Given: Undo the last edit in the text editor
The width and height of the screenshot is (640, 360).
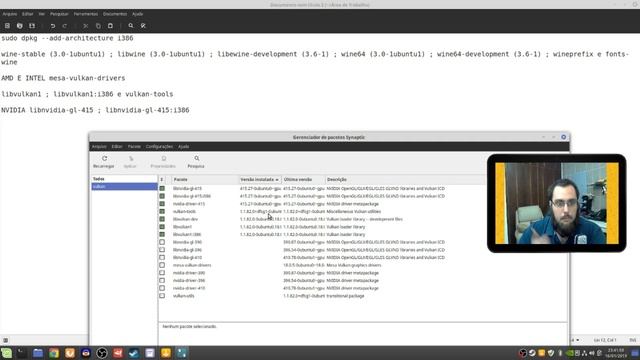Looking at the screenshot, I should click(x=53, y=26).
